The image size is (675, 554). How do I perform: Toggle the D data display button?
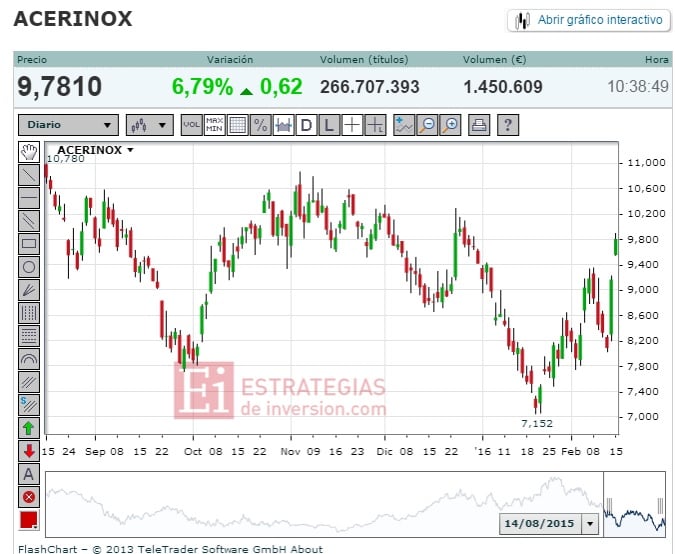(307, 125)
